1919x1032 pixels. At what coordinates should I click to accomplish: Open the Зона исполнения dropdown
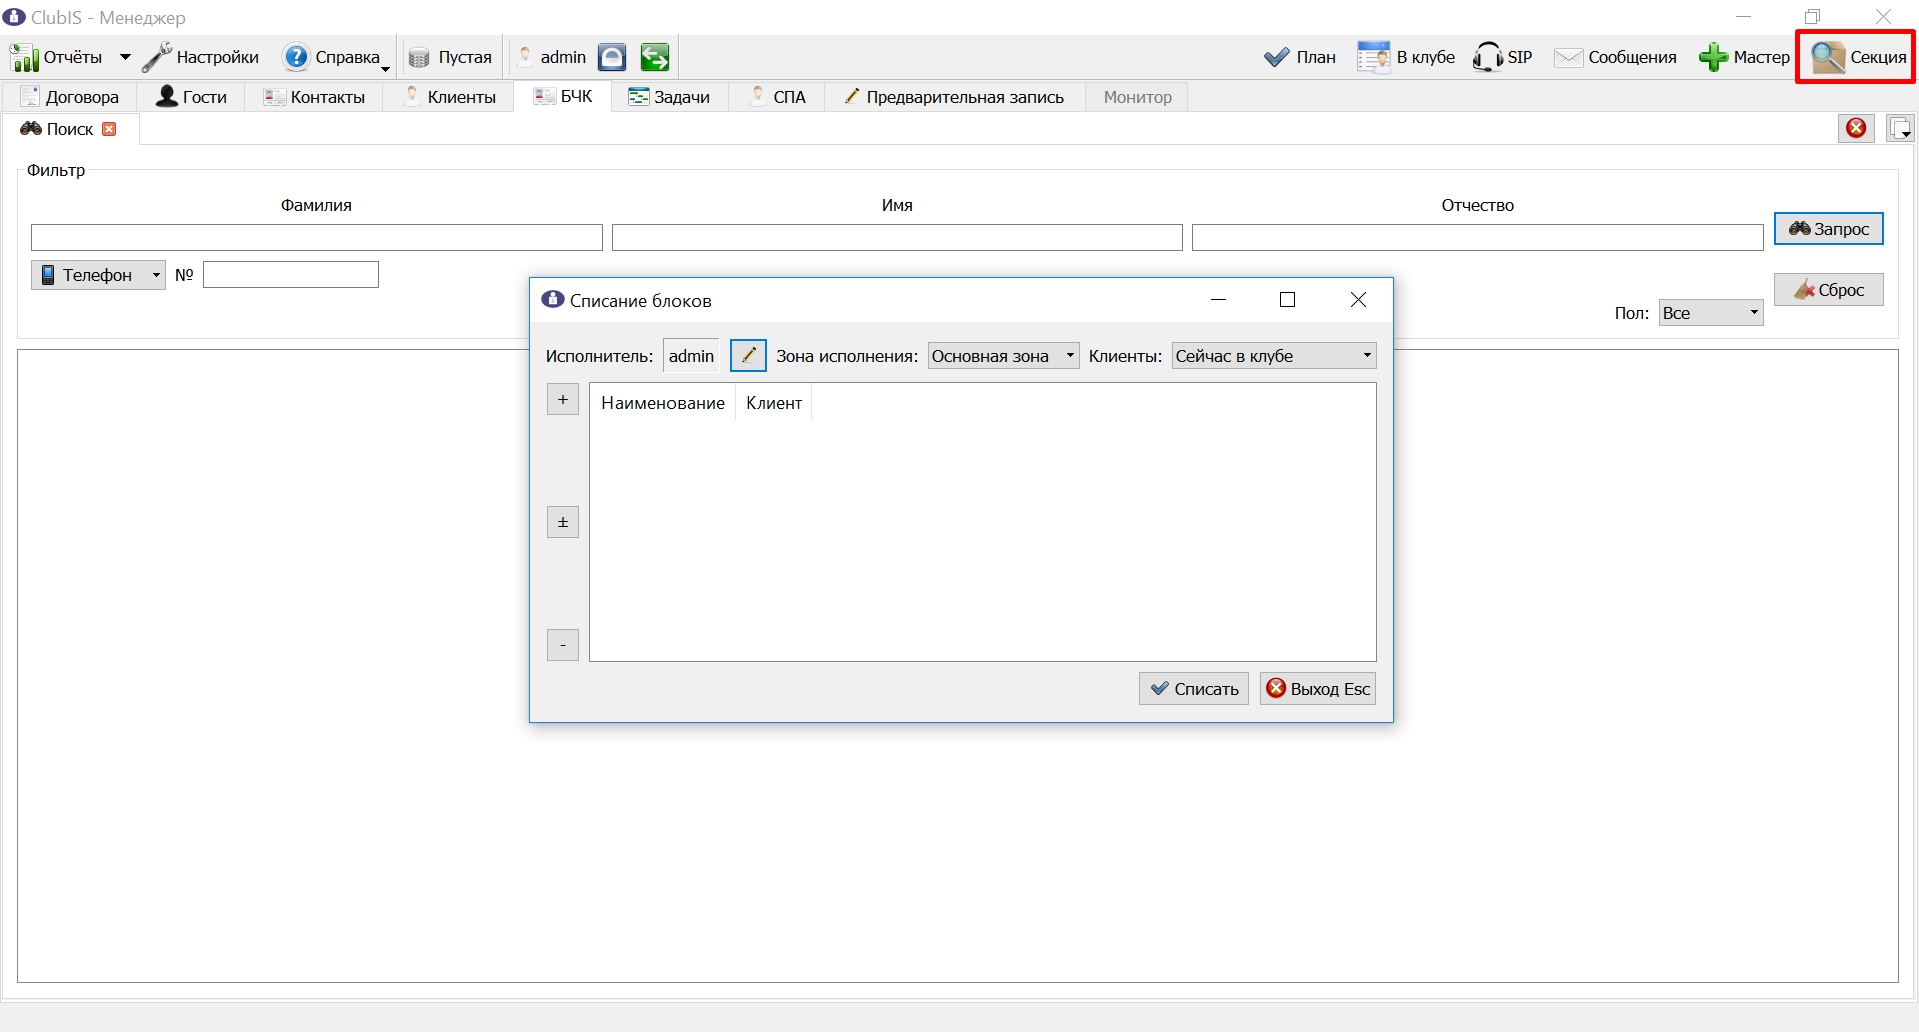pos(1004,356)
